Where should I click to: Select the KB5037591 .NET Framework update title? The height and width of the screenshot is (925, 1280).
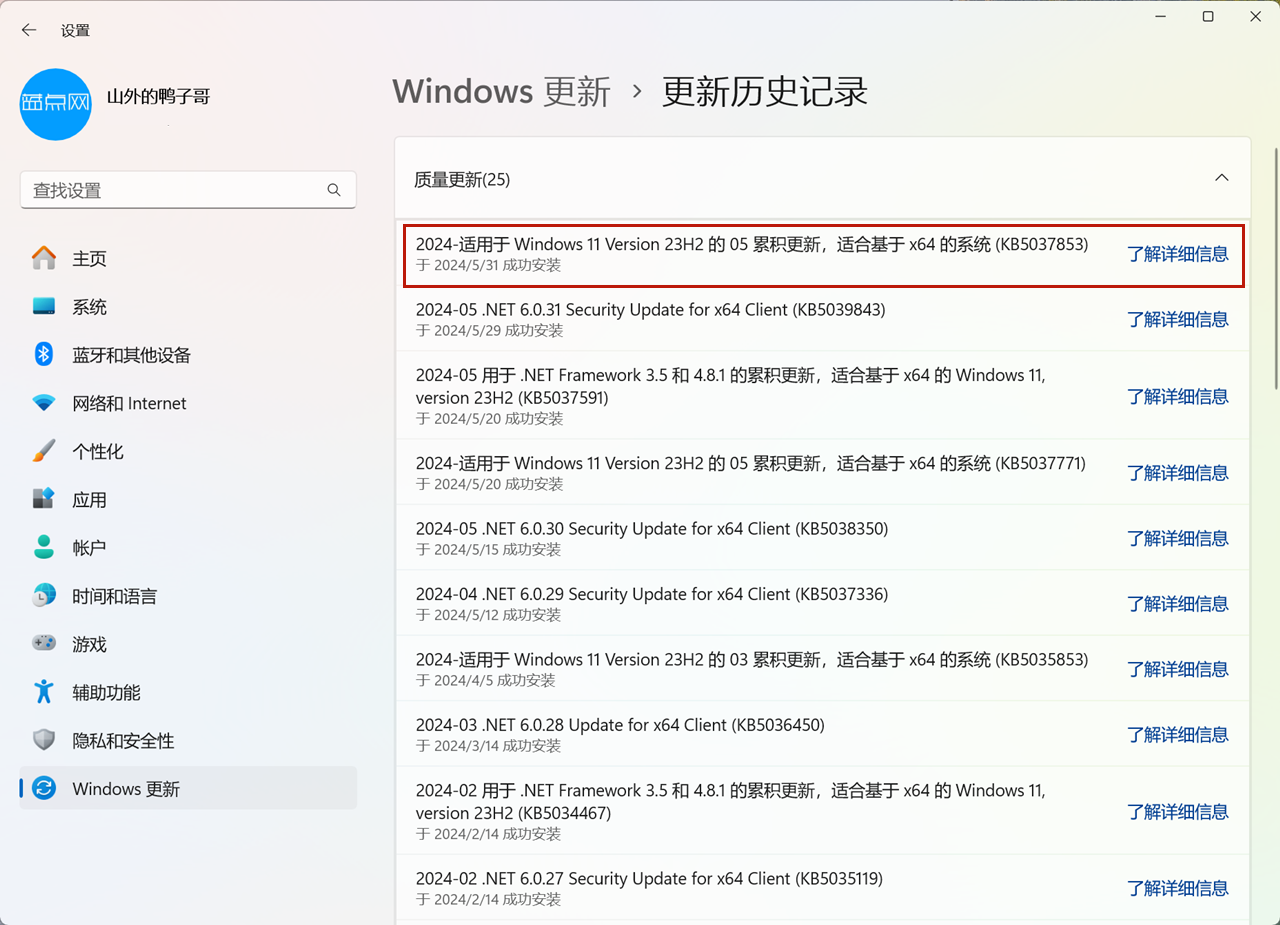(x=731, y=386)
